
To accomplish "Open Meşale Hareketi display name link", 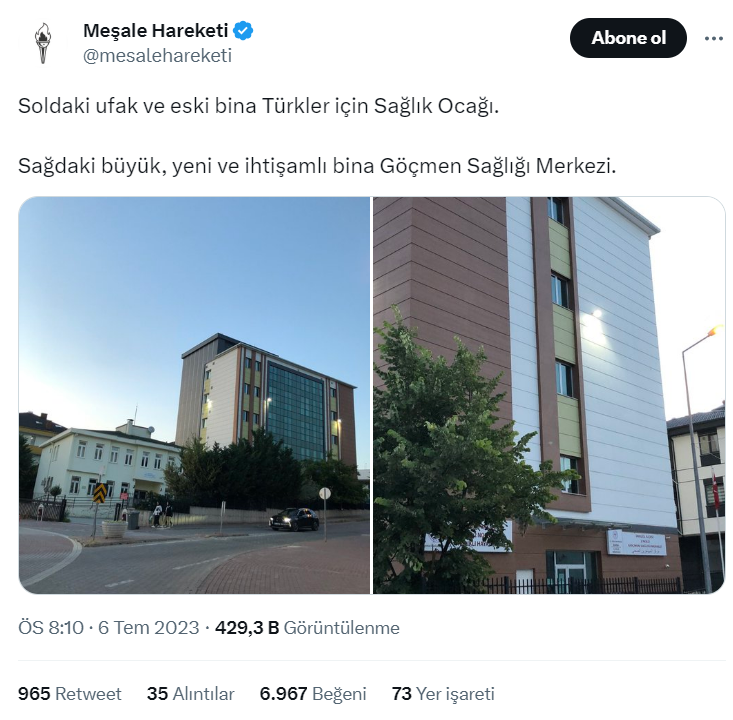I will pos(156,31).
